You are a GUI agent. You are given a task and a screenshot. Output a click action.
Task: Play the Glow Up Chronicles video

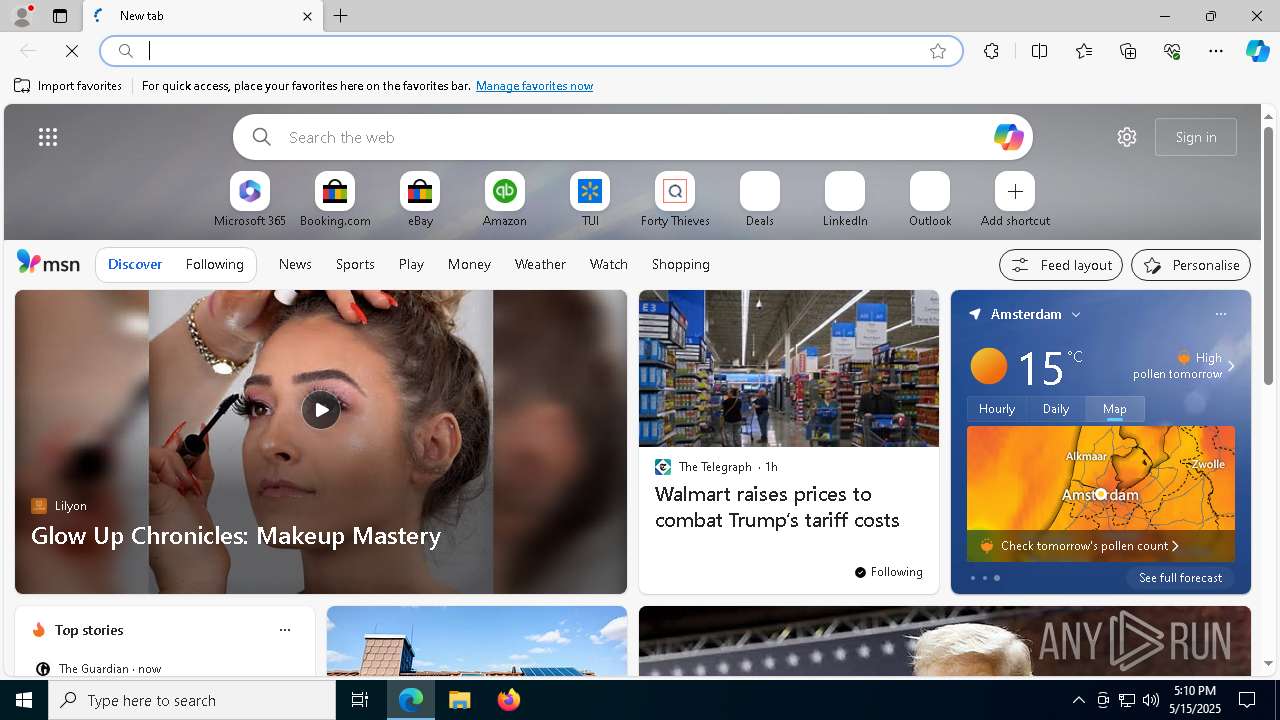321,409
